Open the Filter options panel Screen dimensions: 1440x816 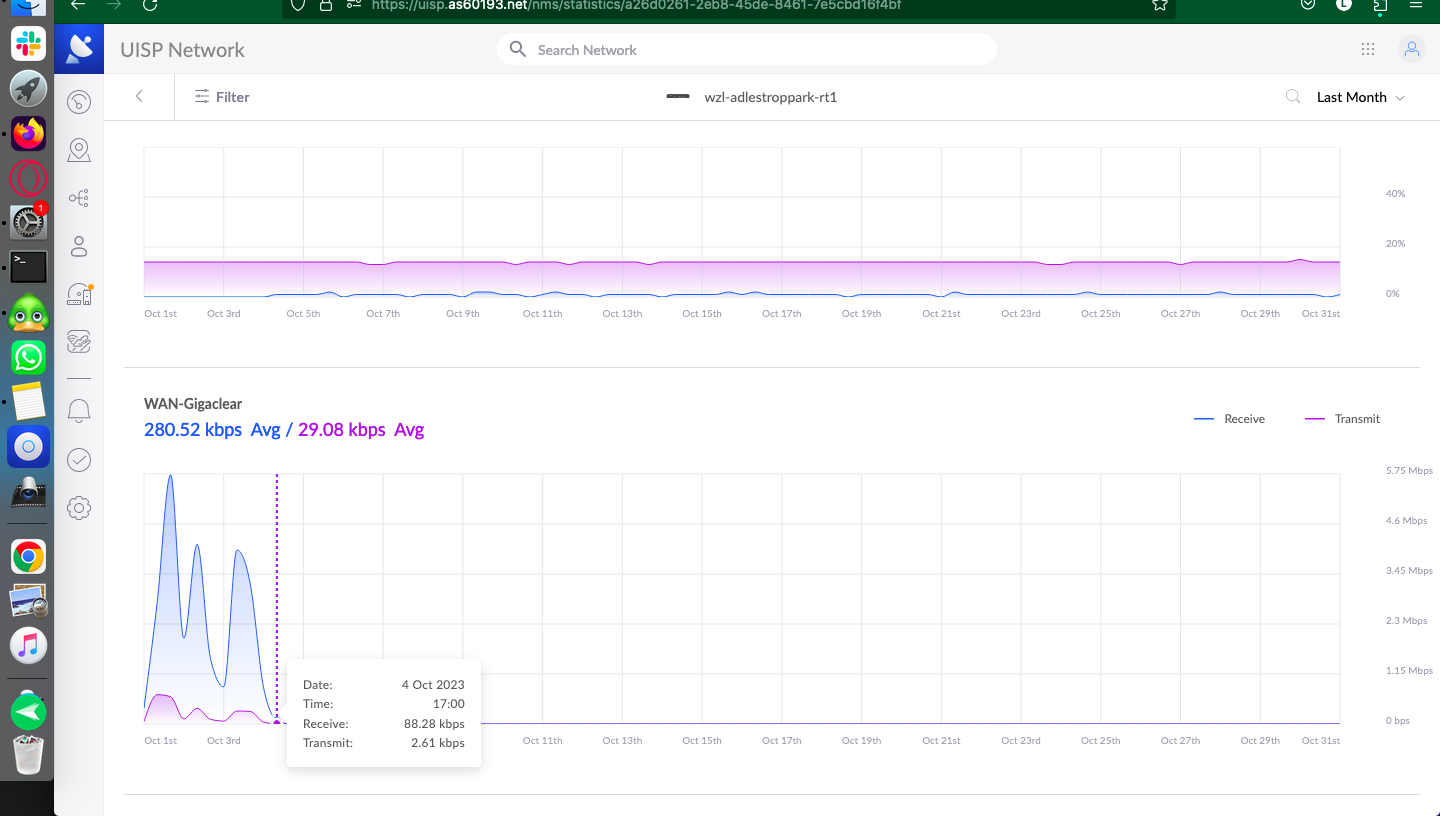click(x=222, y=97)
